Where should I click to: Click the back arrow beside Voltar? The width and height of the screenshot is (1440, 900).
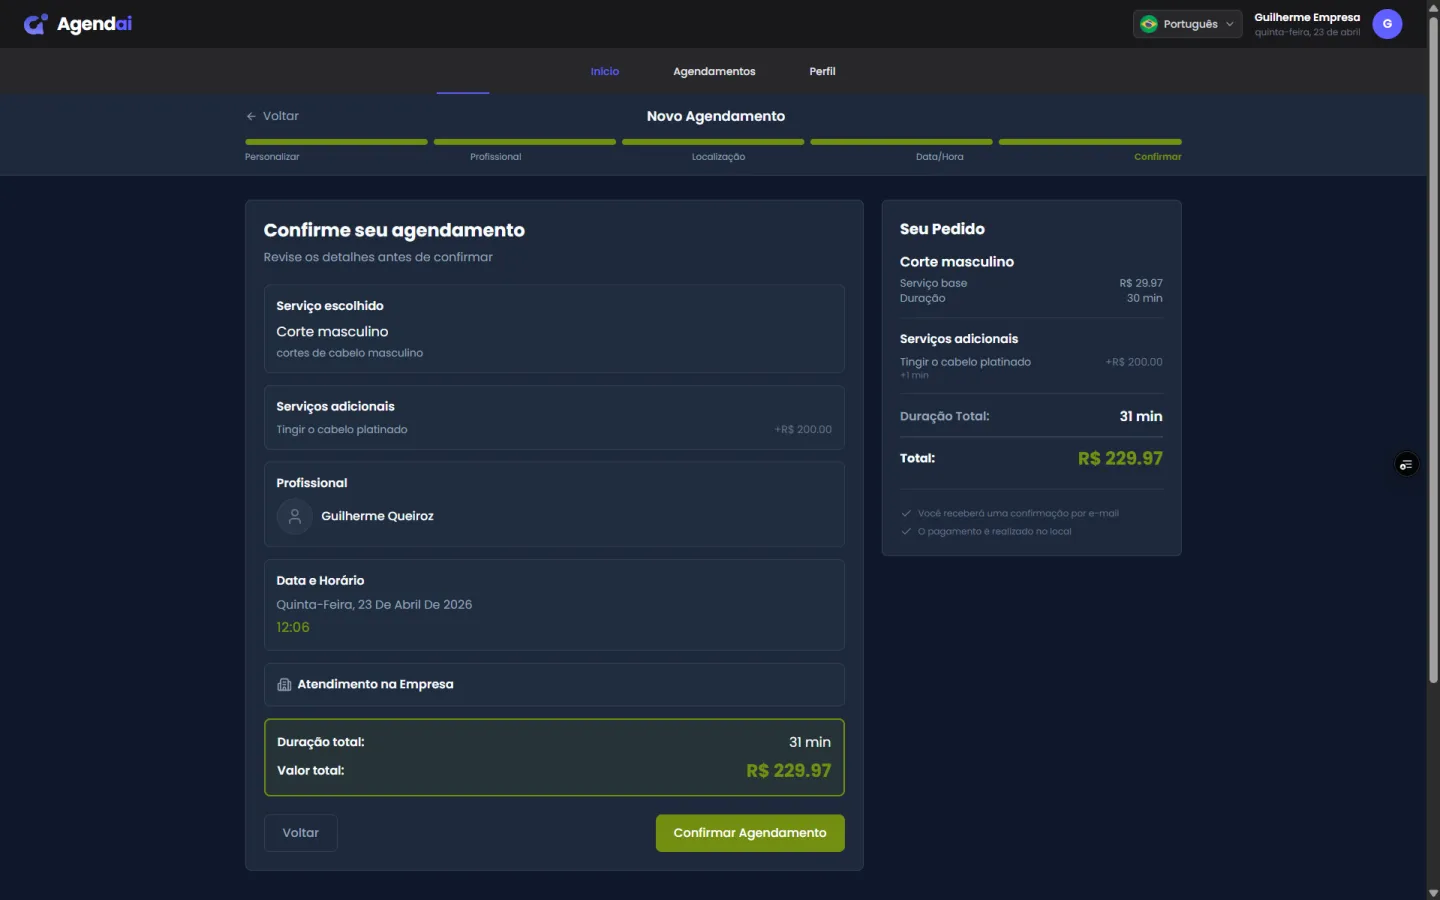point(251,116)
